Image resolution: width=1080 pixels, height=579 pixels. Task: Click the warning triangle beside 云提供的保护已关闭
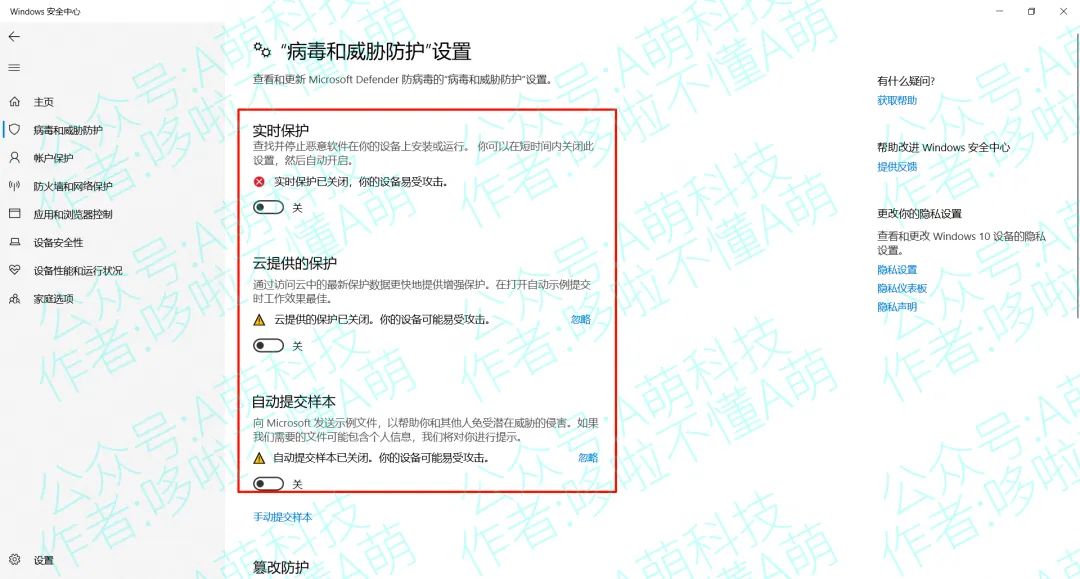coord(259,319)
